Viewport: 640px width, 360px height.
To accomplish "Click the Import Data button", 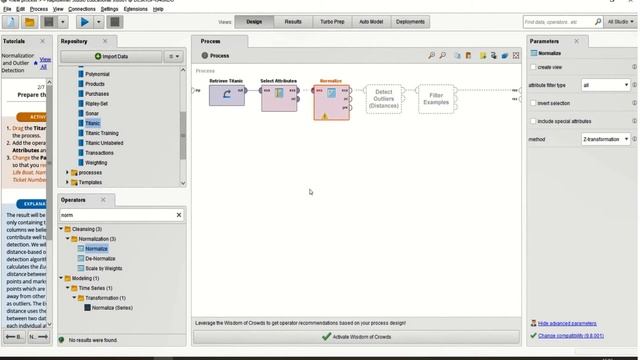I will 111,56.
